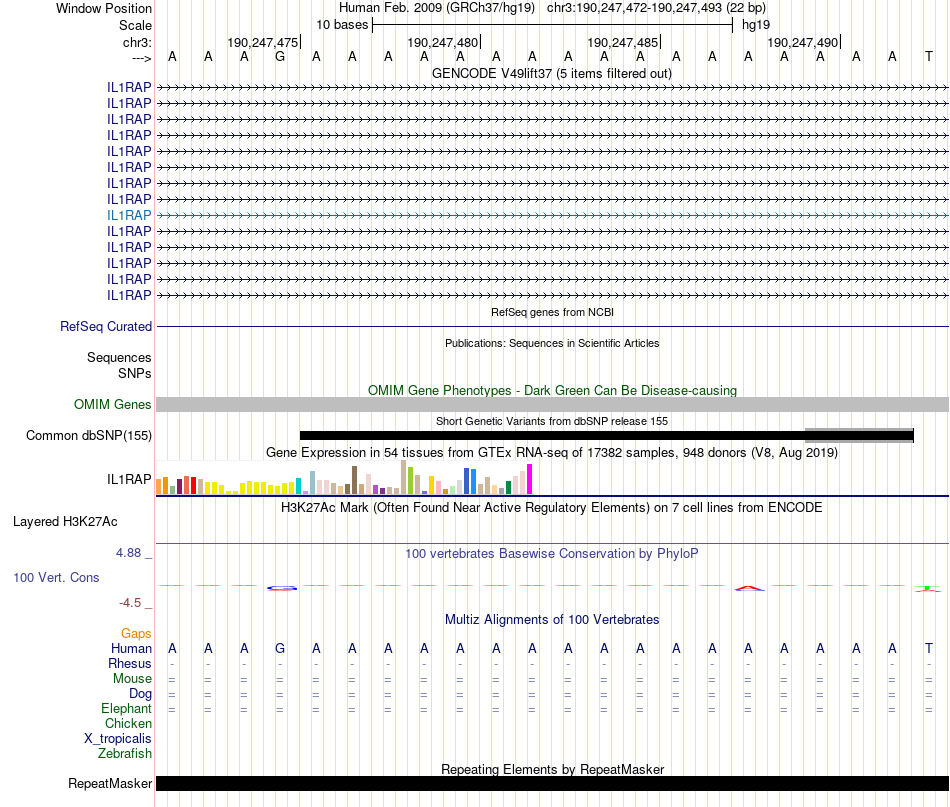950x807 pixels.
Task: Click the 190,247,485 ruler marker
Action: pos(623,42)
